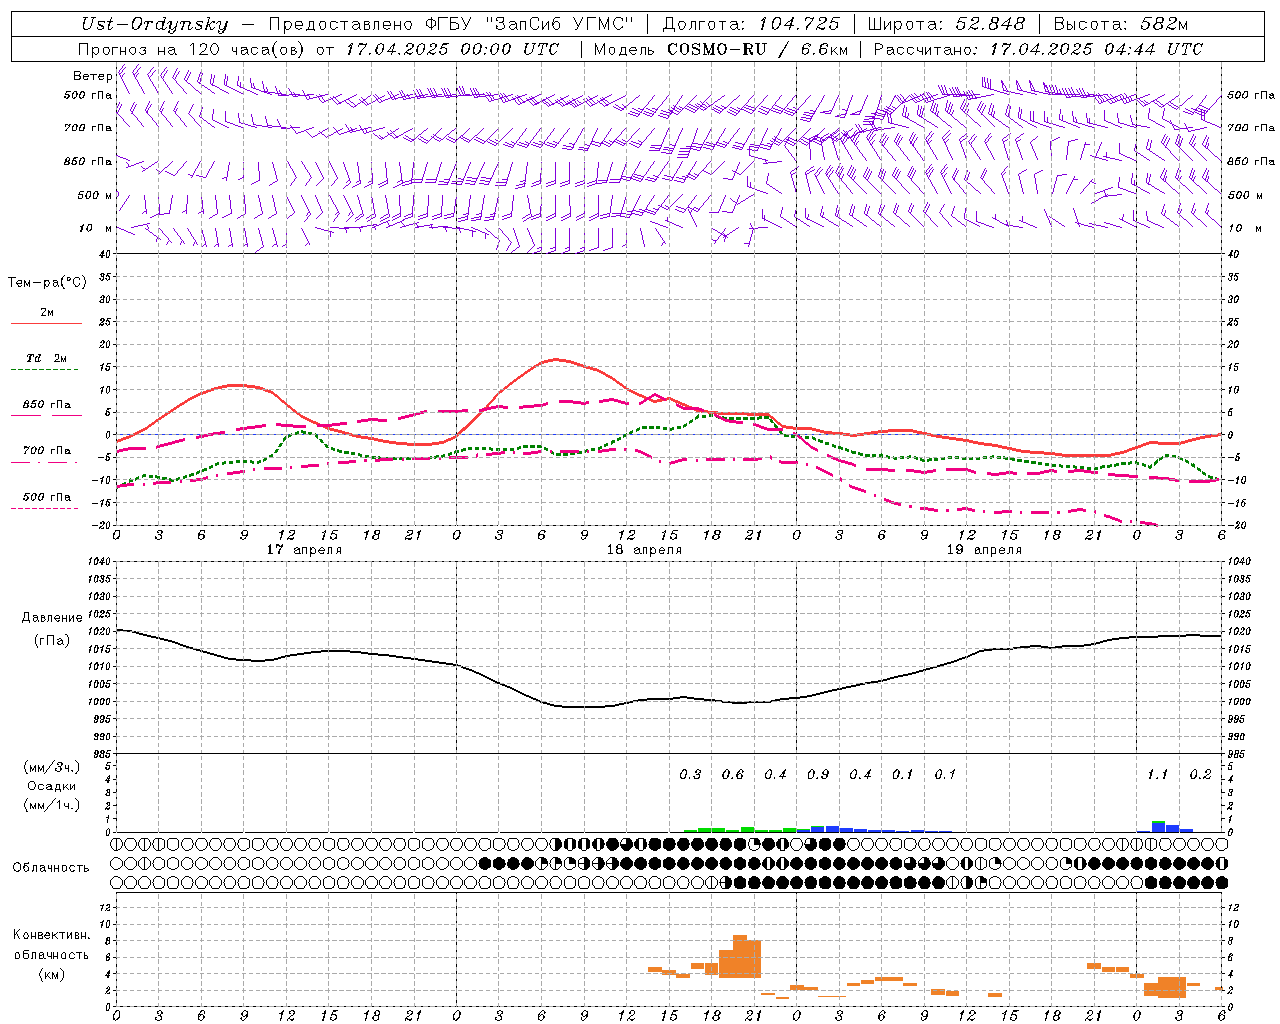Click the "850 гПа" entry in temperature legend

[46, 405]
